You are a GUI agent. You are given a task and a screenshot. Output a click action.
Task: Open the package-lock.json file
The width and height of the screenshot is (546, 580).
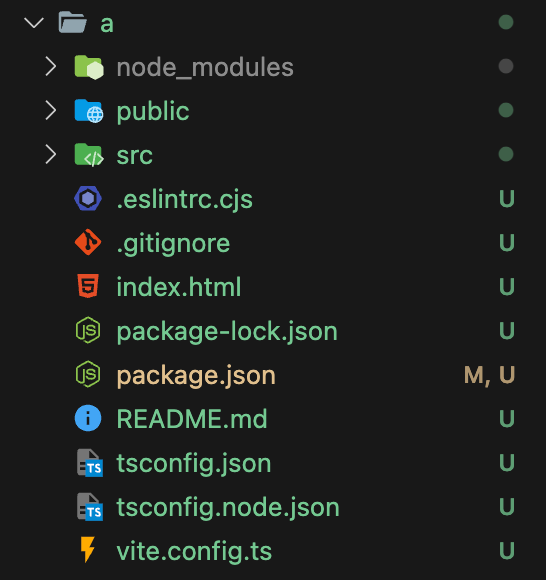[x=227, y=332]
